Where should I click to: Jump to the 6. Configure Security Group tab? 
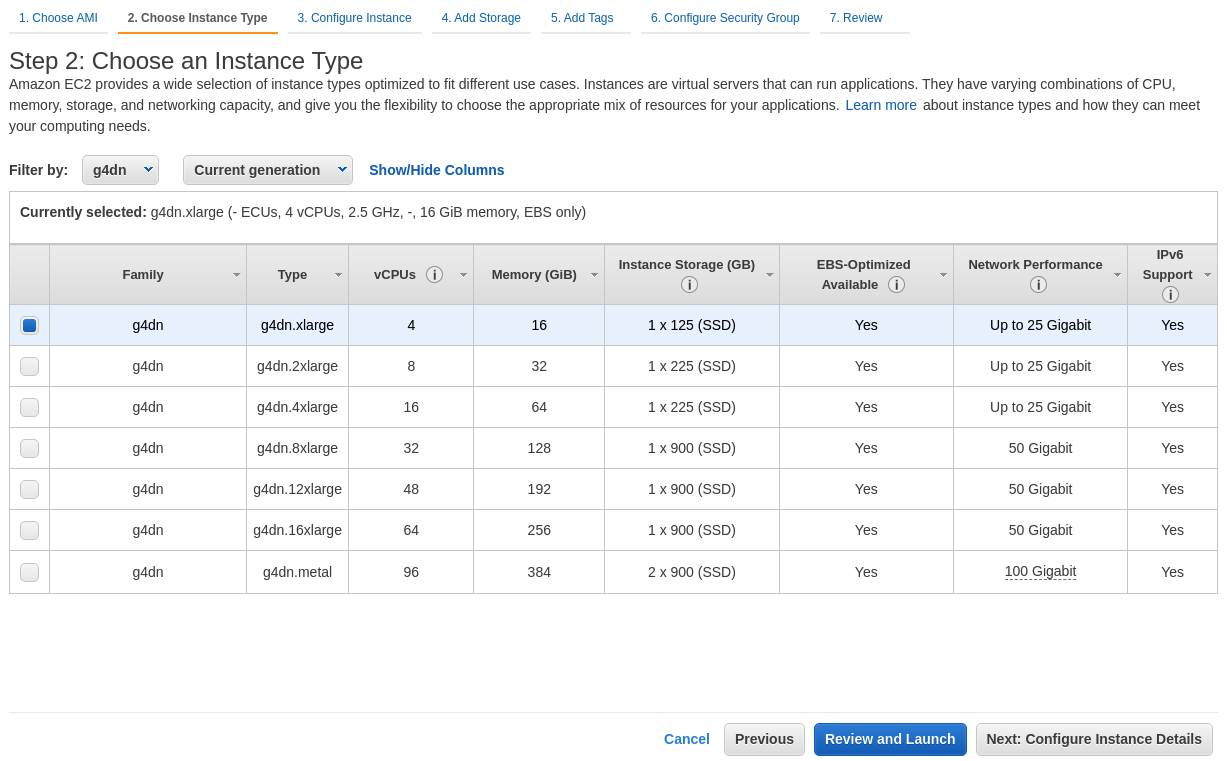tap(725, 18)
